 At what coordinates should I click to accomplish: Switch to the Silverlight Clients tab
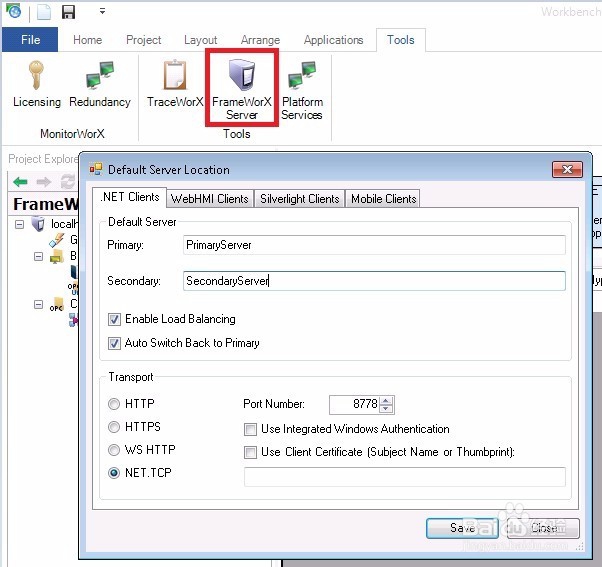click(x=299, y=198)
